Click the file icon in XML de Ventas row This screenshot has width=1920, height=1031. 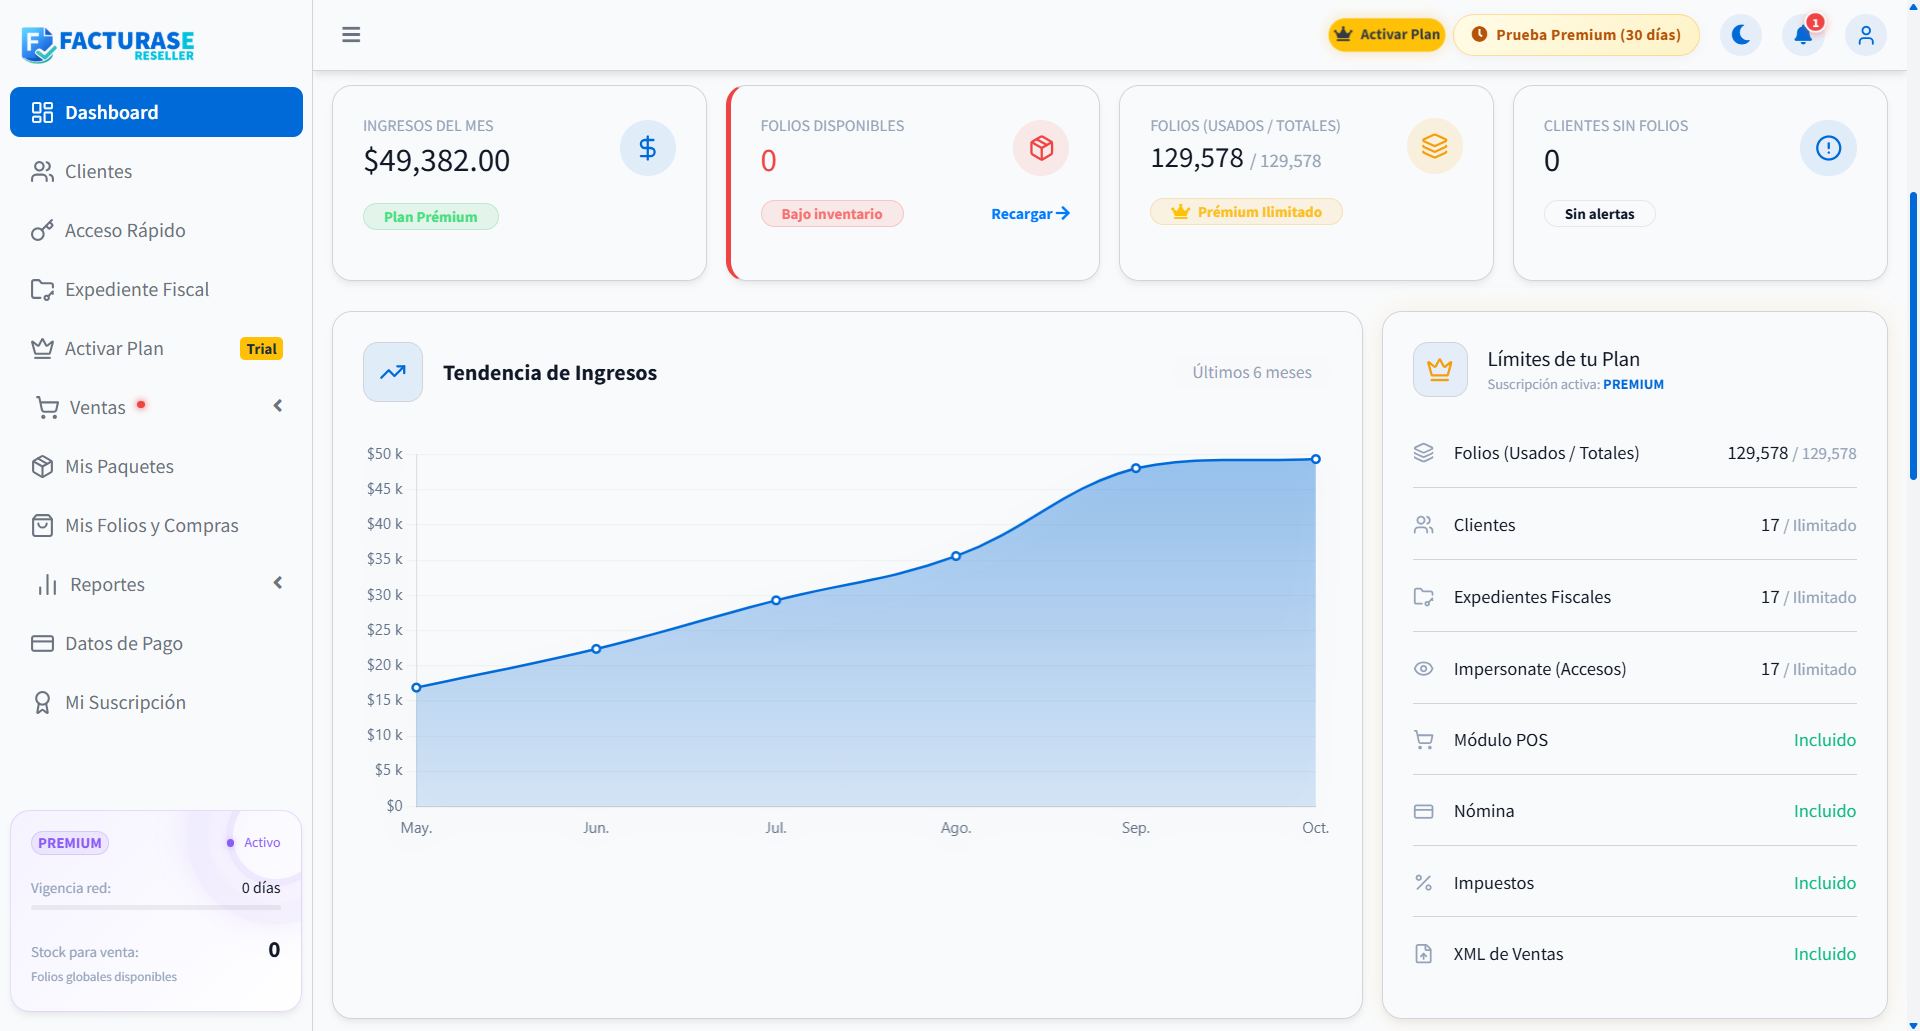point(1424,954)
